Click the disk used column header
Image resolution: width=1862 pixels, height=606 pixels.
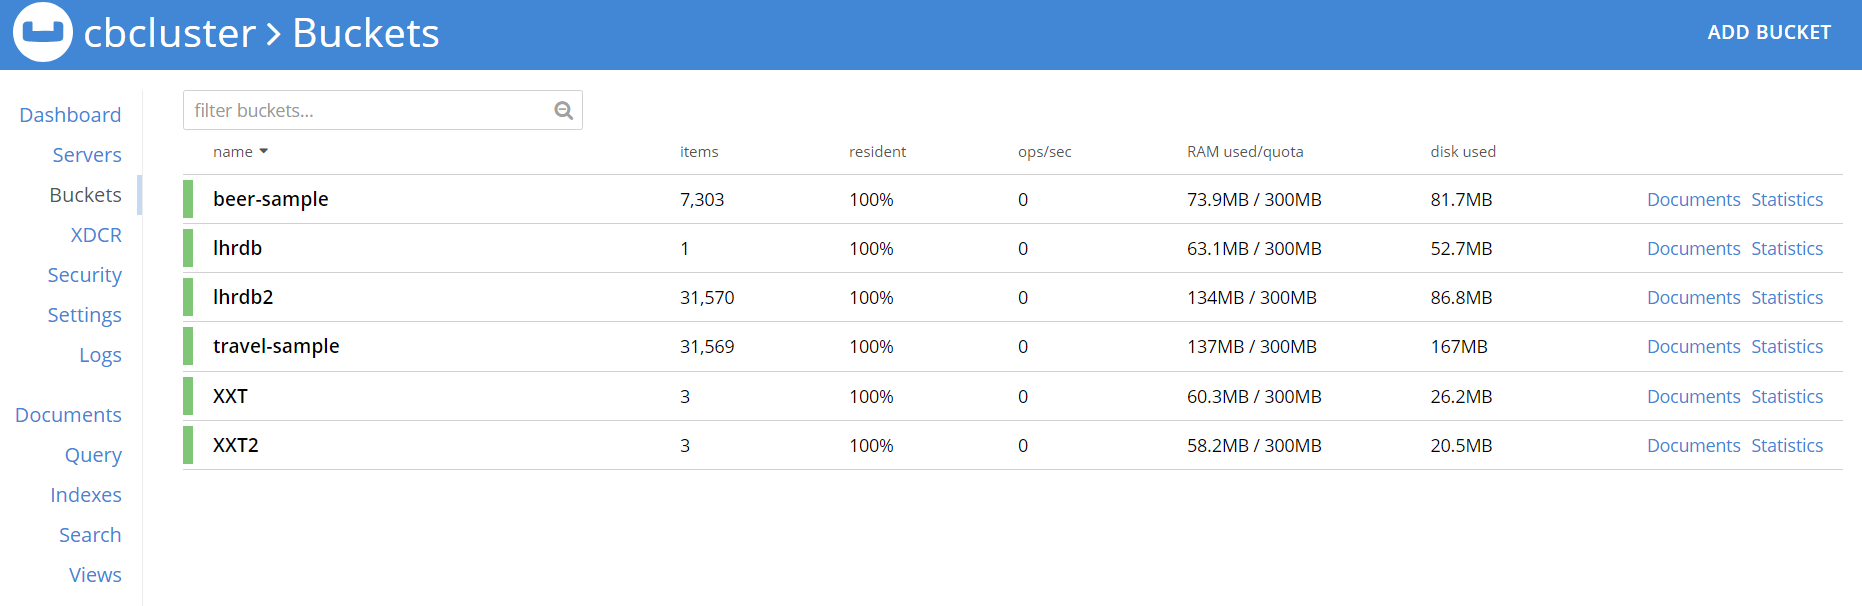(1463, 152)
